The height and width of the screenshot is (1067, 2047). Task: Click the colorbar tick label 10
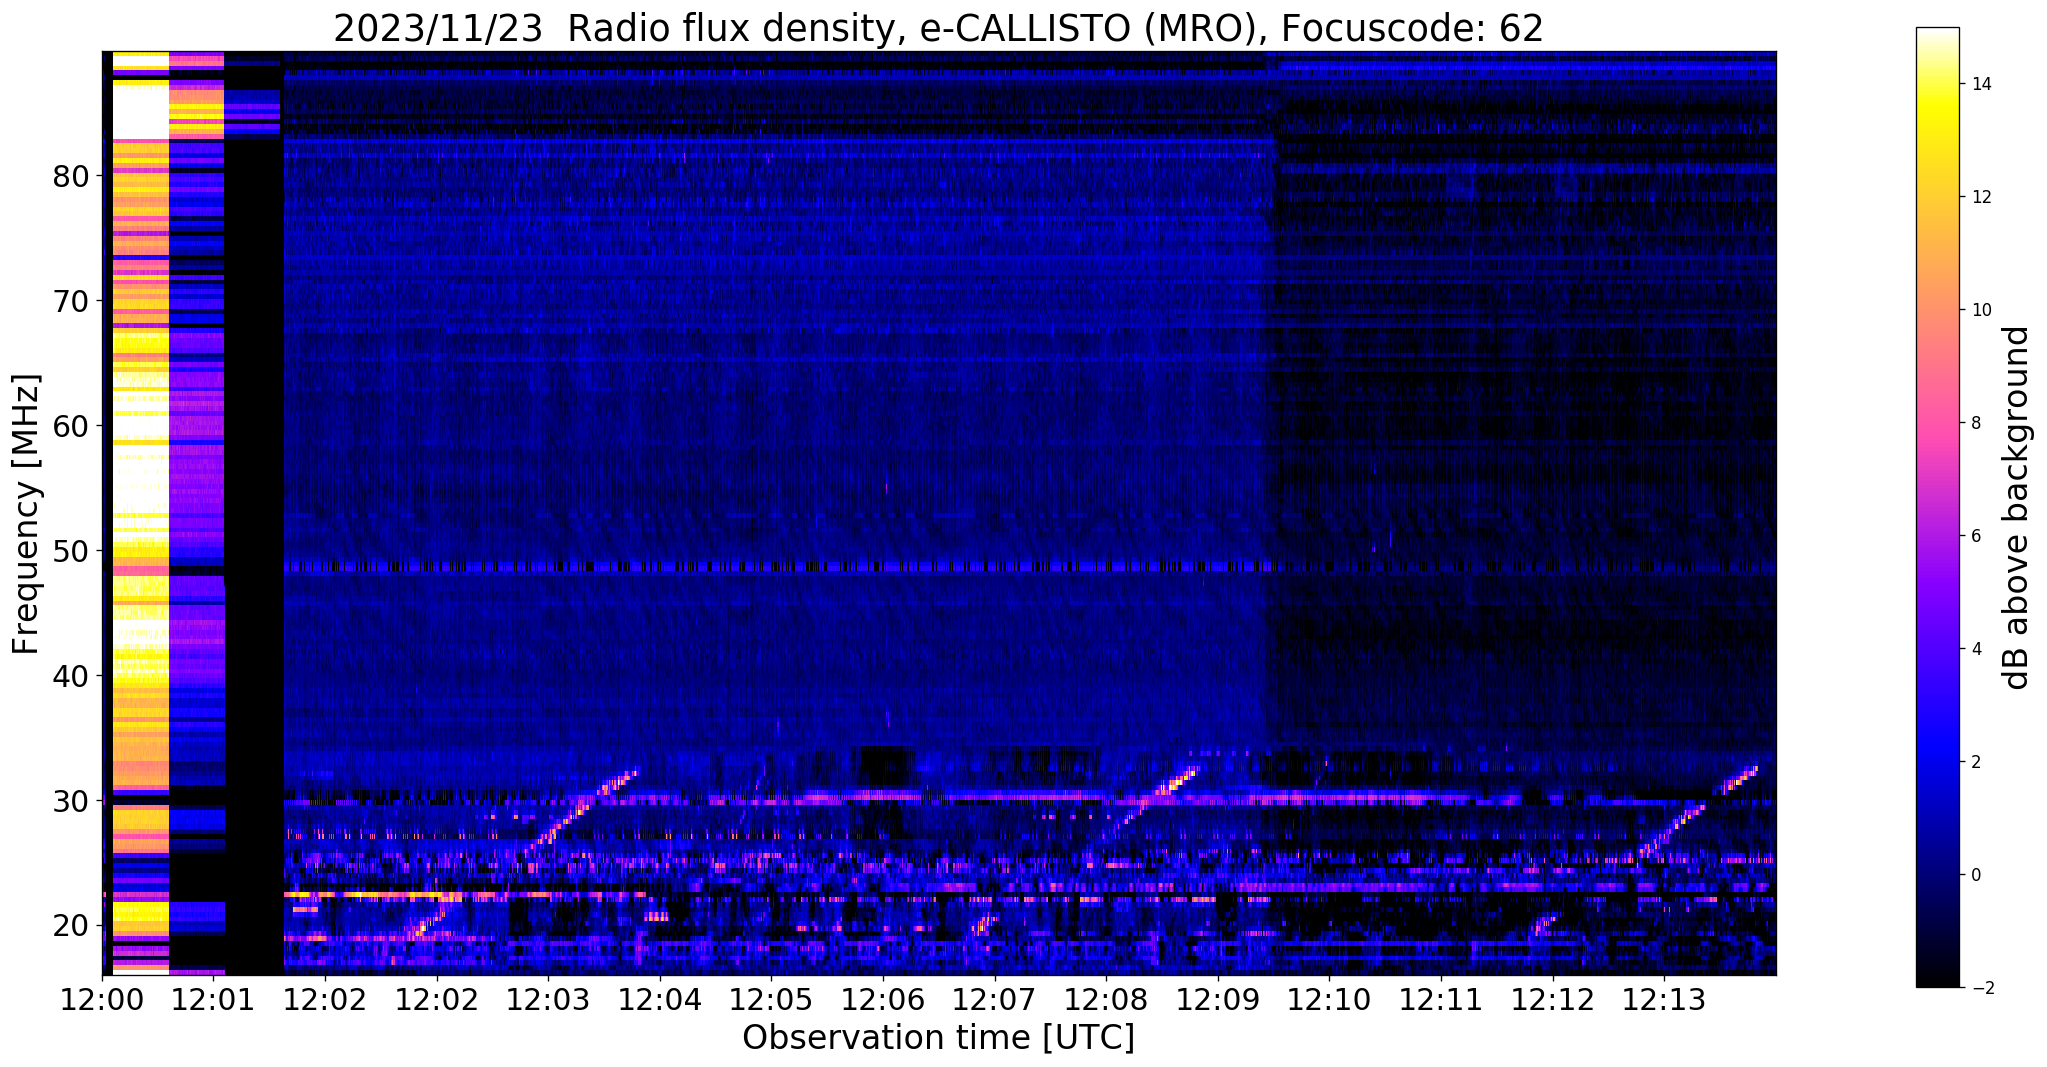point(1980,310)
